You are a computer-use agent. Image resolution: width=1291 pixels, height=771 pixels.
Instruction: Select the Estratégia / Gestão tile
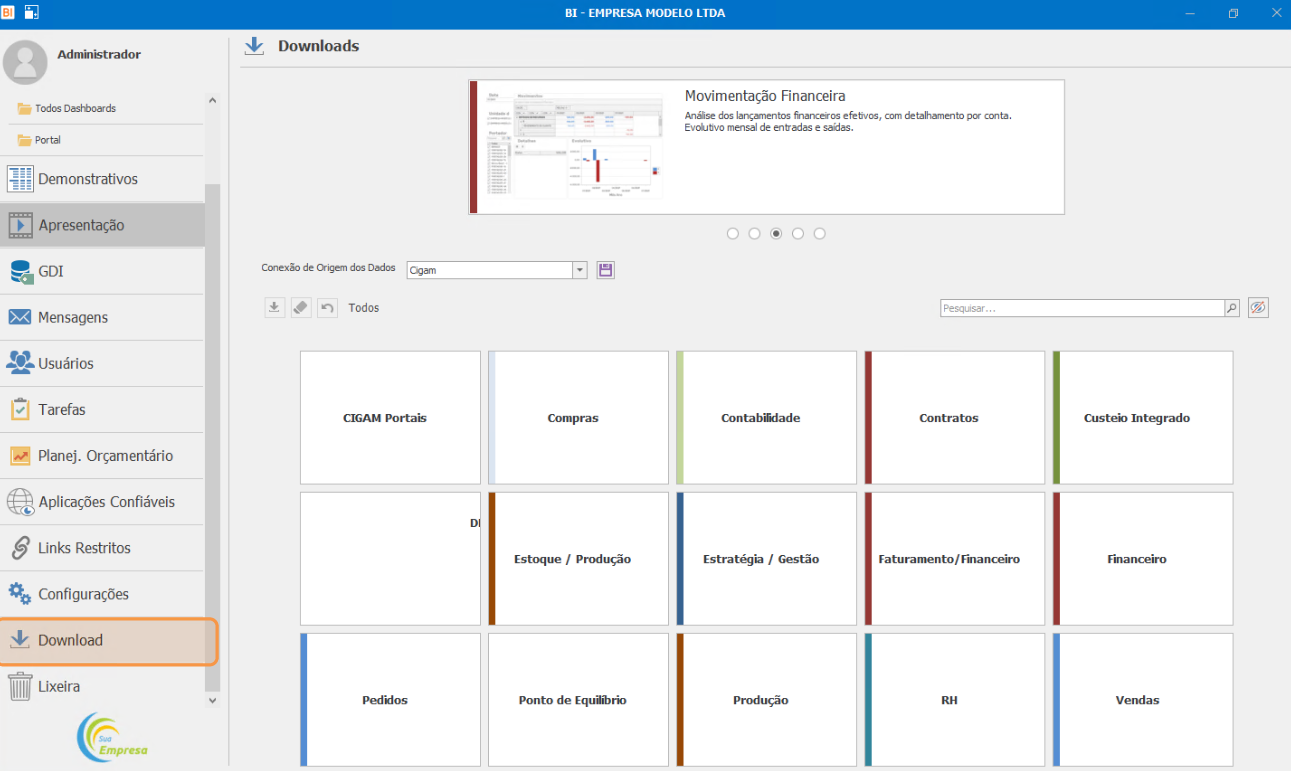[766, 559]
